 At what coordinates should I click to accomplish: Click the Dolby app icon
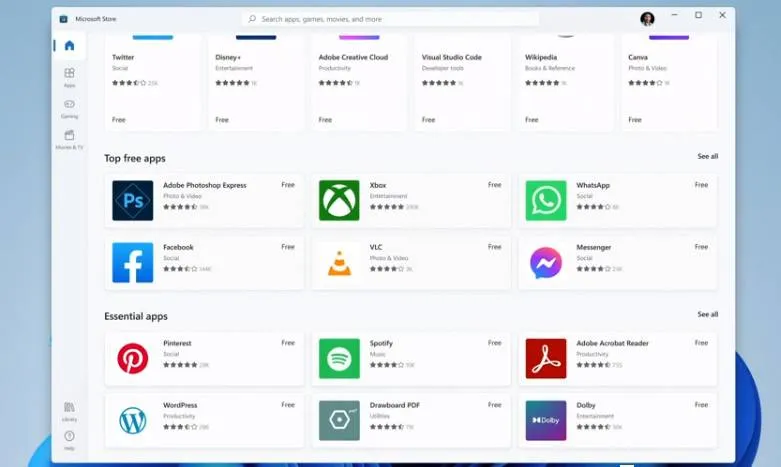point(546,421)
